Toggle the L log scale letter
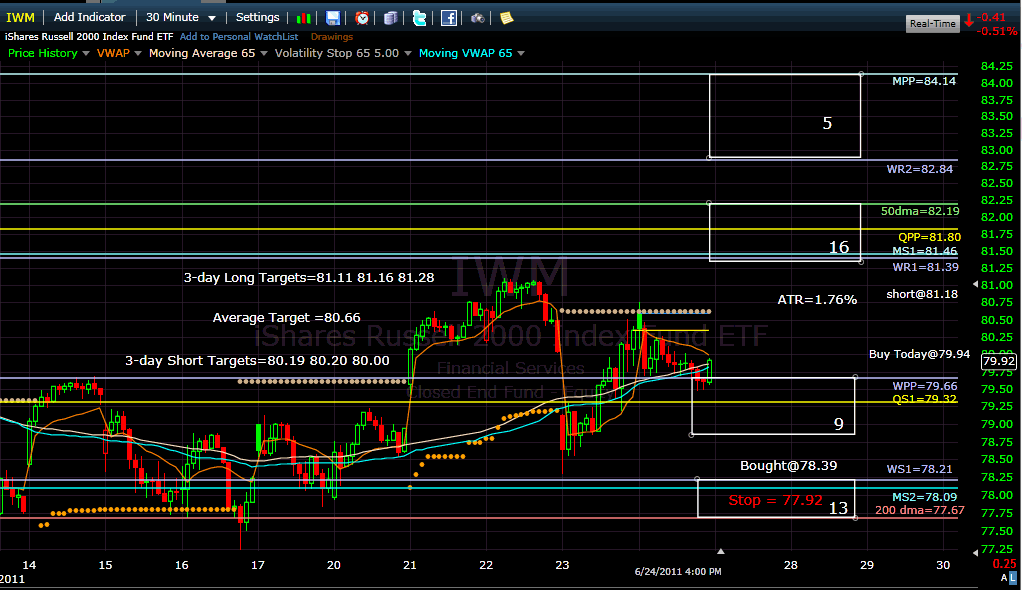1022x590 pixels. pos(1013,578)
